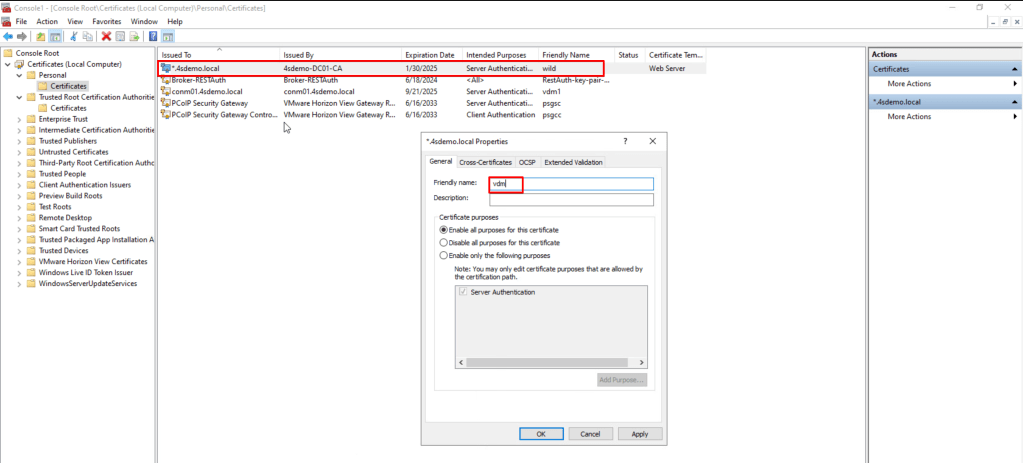The height and width of the screenshot is (463, 1023).
Task: Expand the Enterprise Trust tree node
Action: [x=19, y=119]
